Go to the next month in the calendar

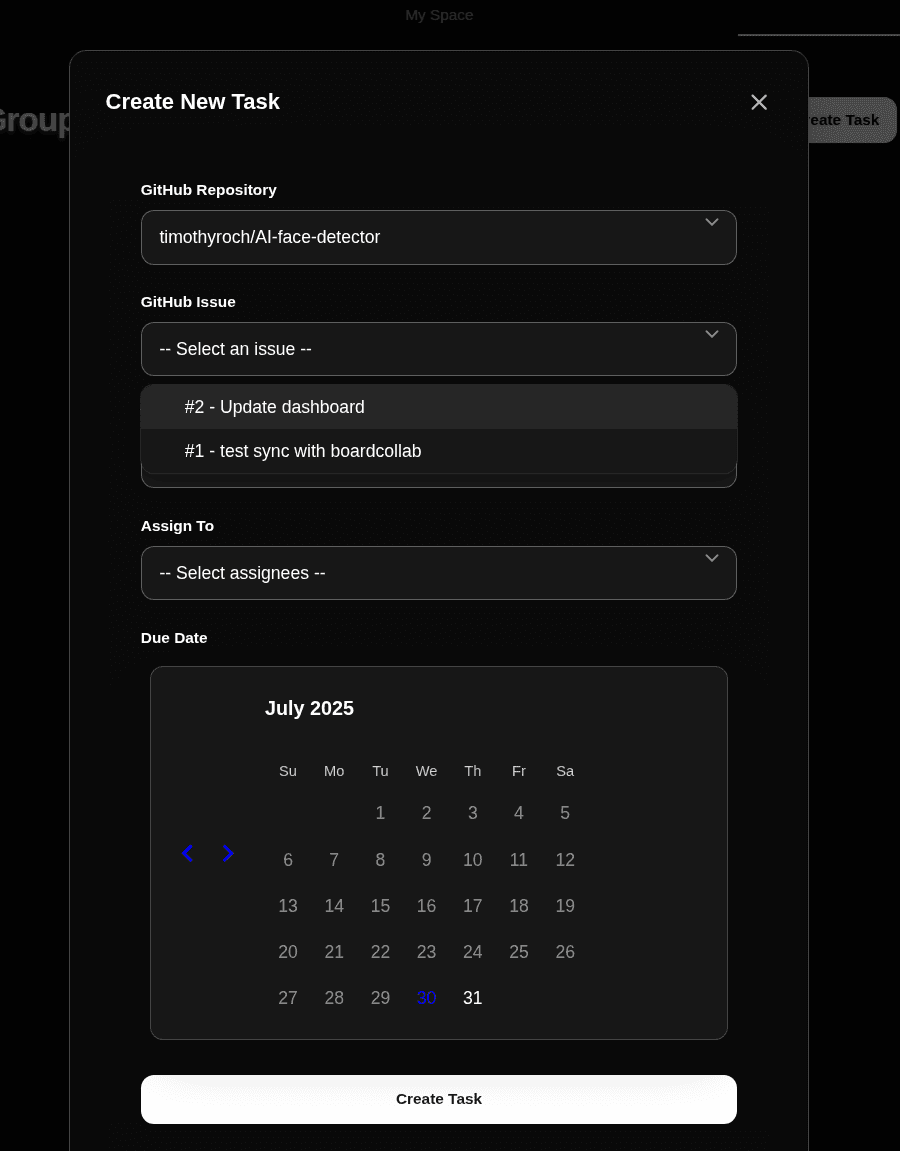coord(228,853)
